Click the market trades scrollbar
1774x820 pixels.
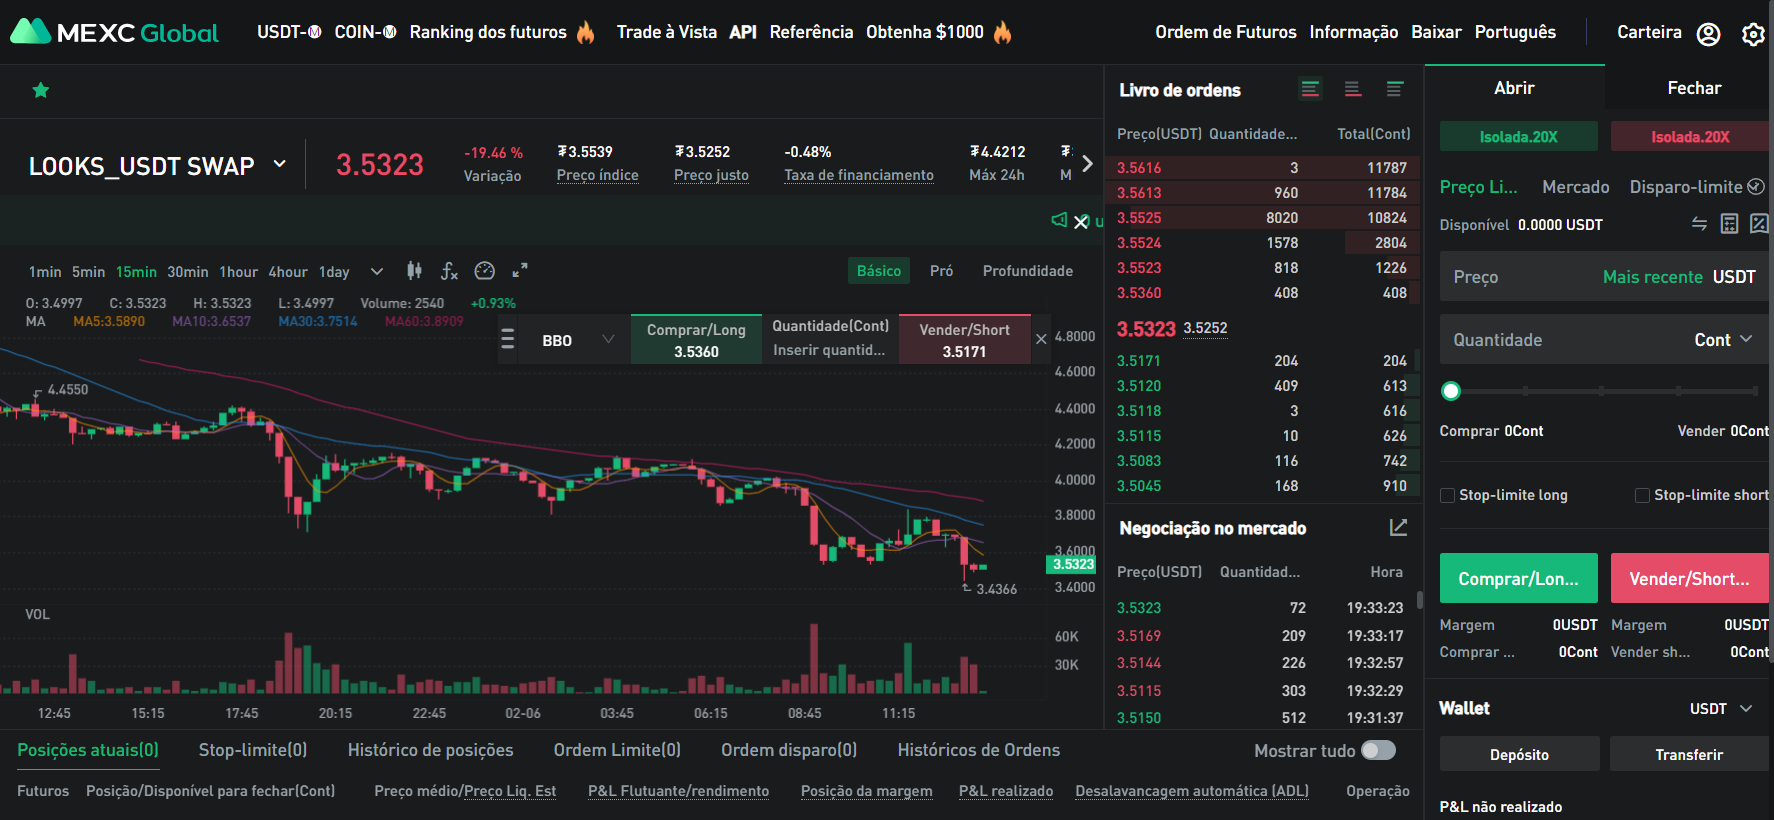pos(1419,600)
